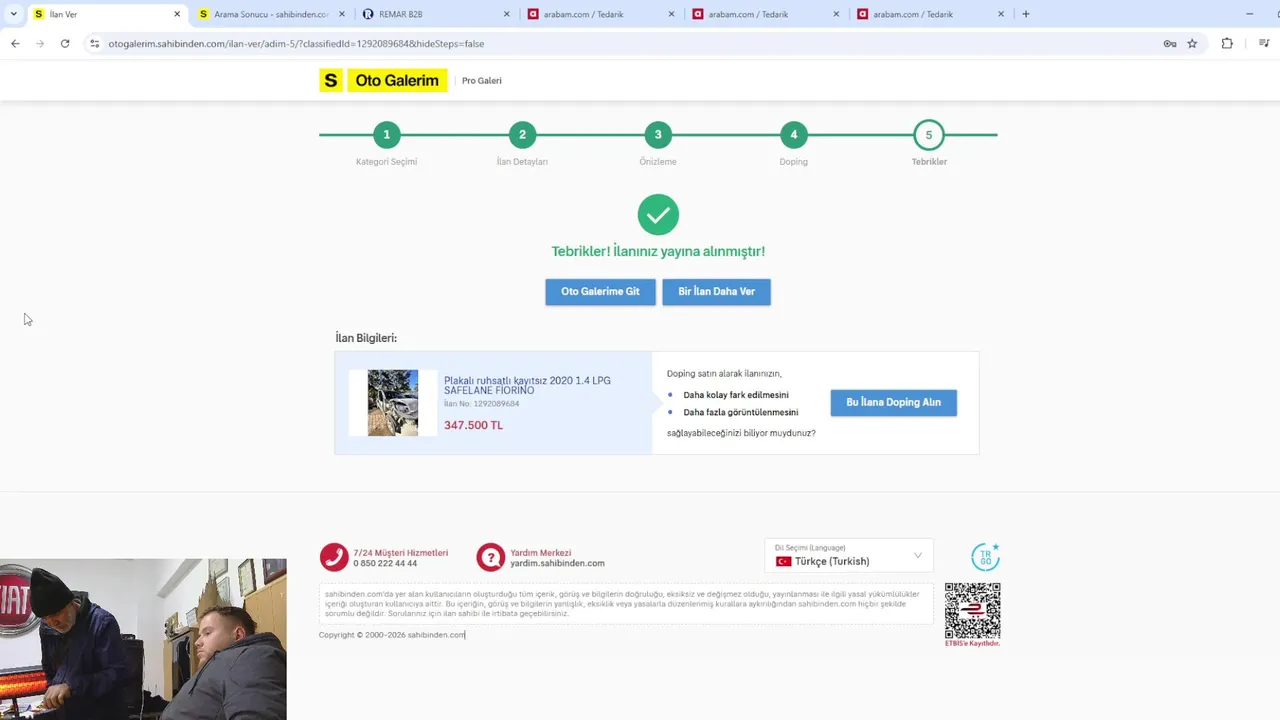Screen dimensions: 1280x720
Task: Click the ETBIS QR code
Action: (973, 610)
